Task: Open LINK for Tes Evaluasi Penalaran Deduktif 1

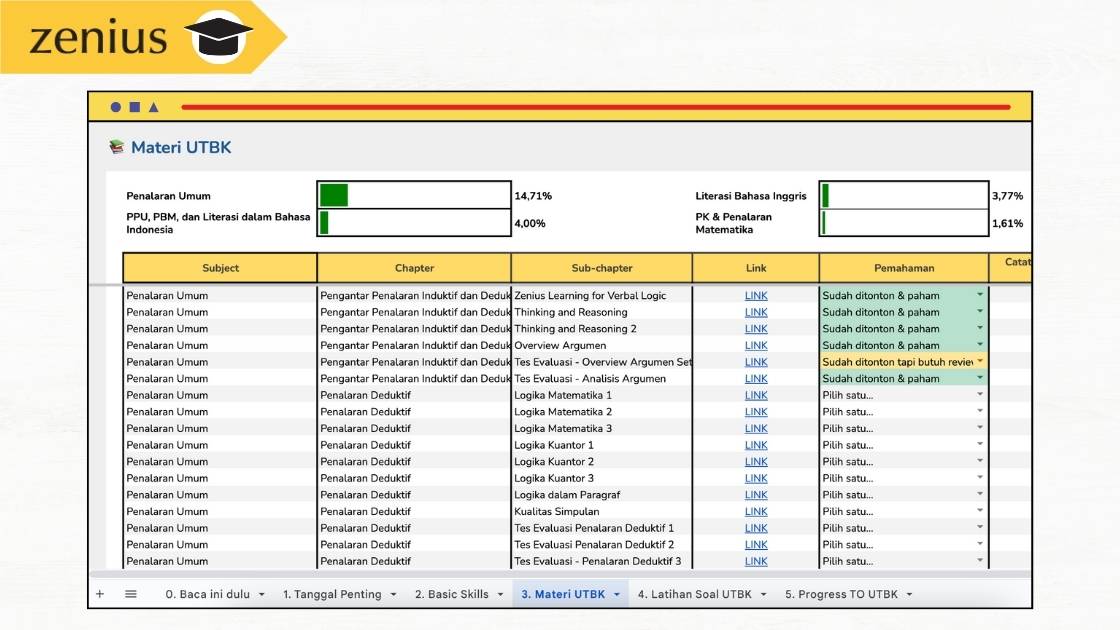Action: [756, 528]
